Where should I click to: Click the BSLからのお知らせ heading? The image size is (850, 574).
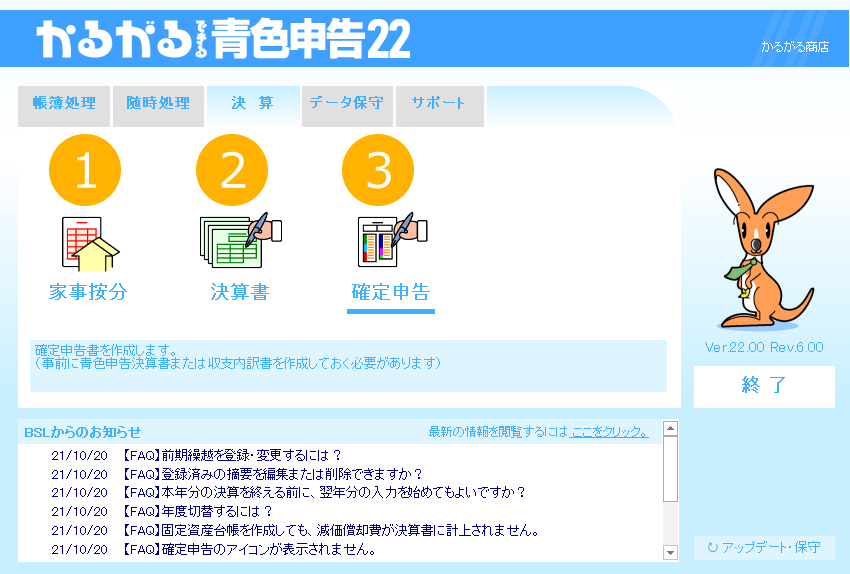pos(82,432)
